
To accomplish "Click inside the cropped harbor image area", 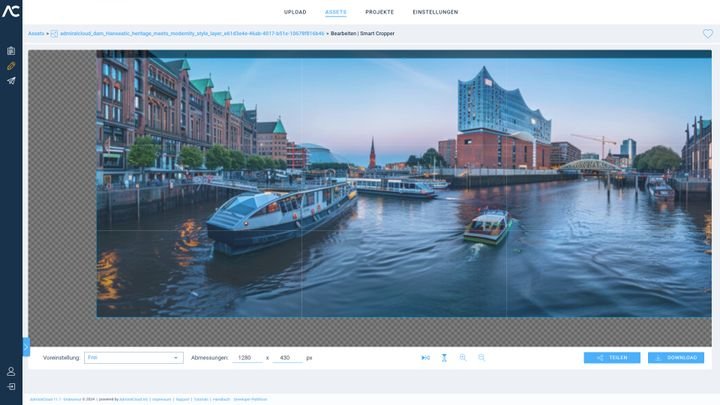I will (404, 184).
